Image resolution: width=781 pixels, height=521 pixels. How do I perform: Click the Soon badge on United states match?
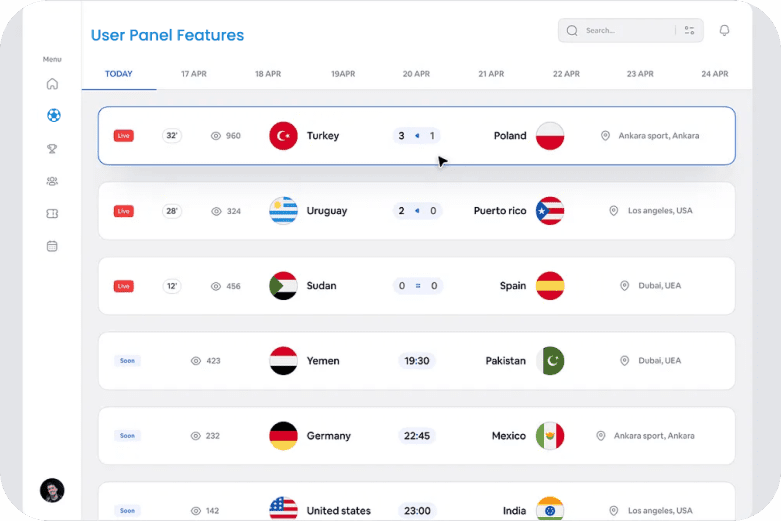pos(127,511)
